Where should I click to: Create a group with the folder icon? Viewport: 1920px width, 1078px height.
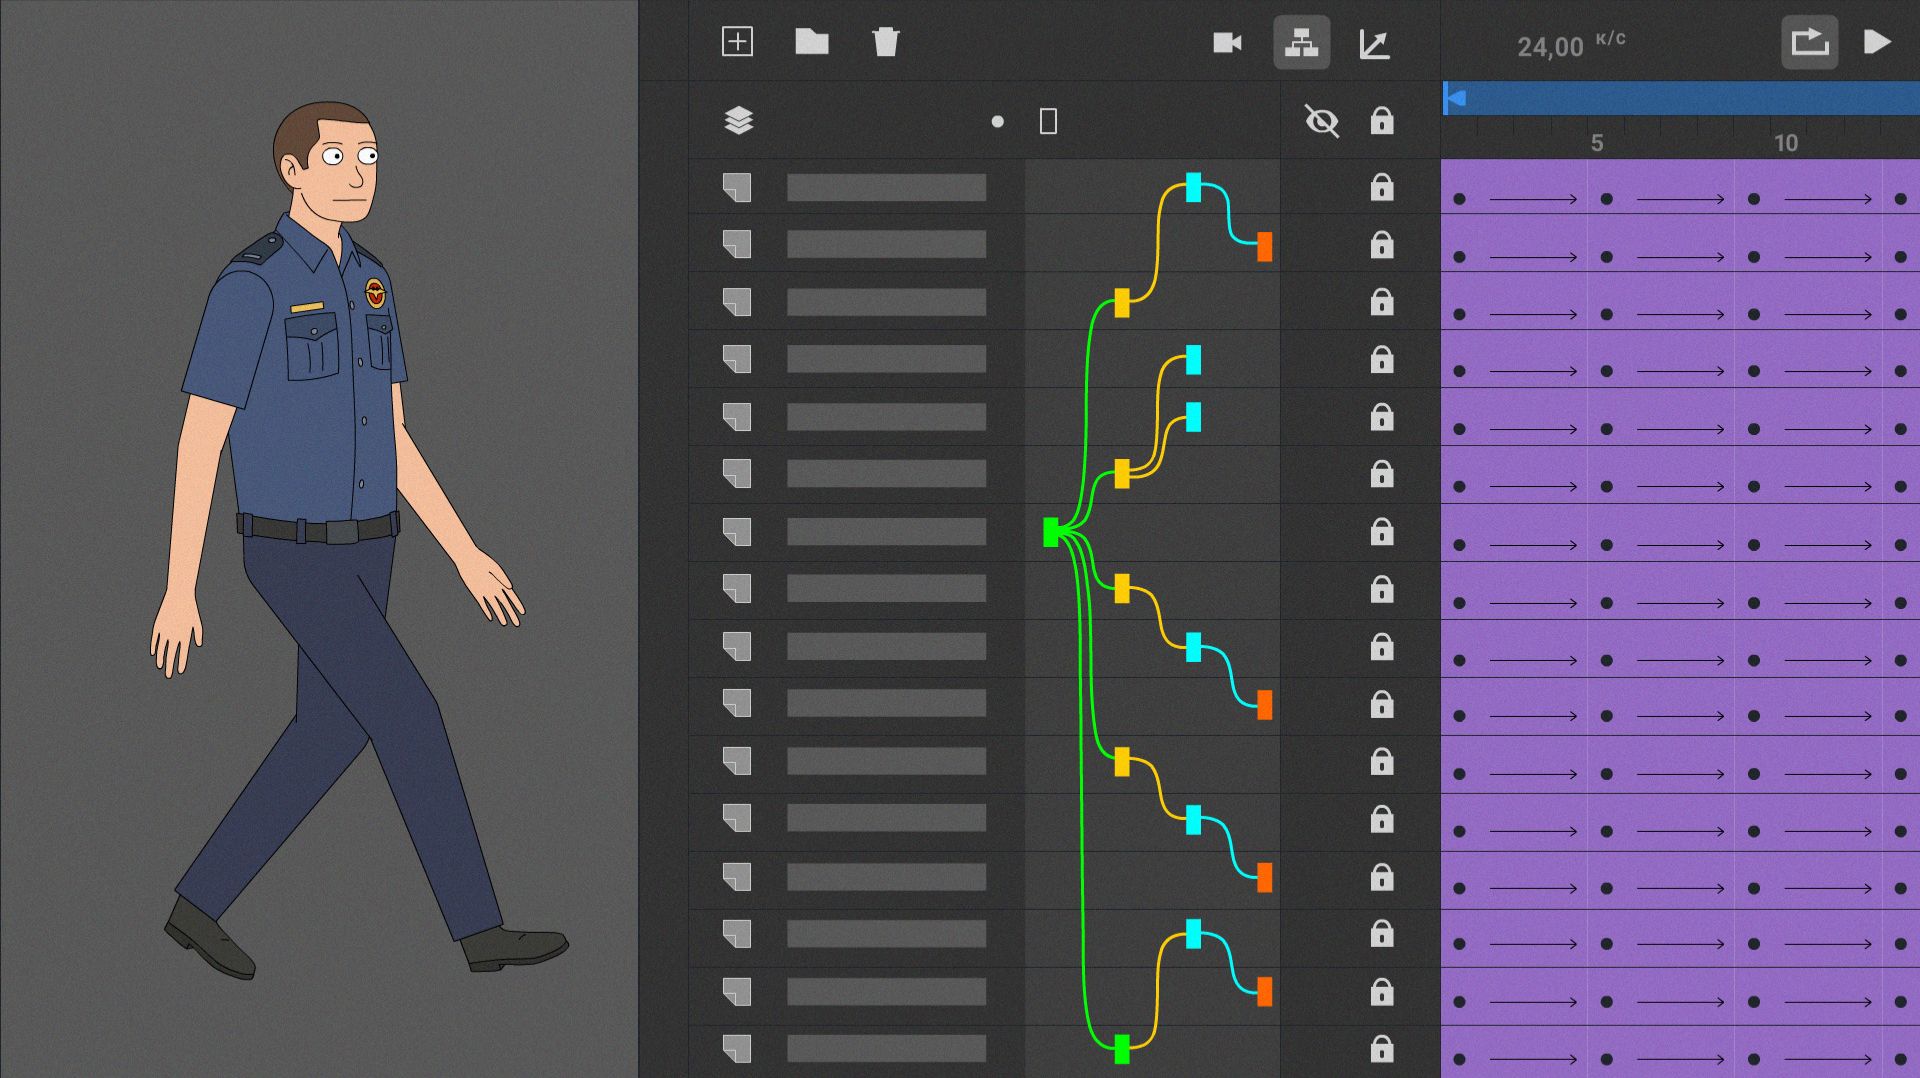811,42
